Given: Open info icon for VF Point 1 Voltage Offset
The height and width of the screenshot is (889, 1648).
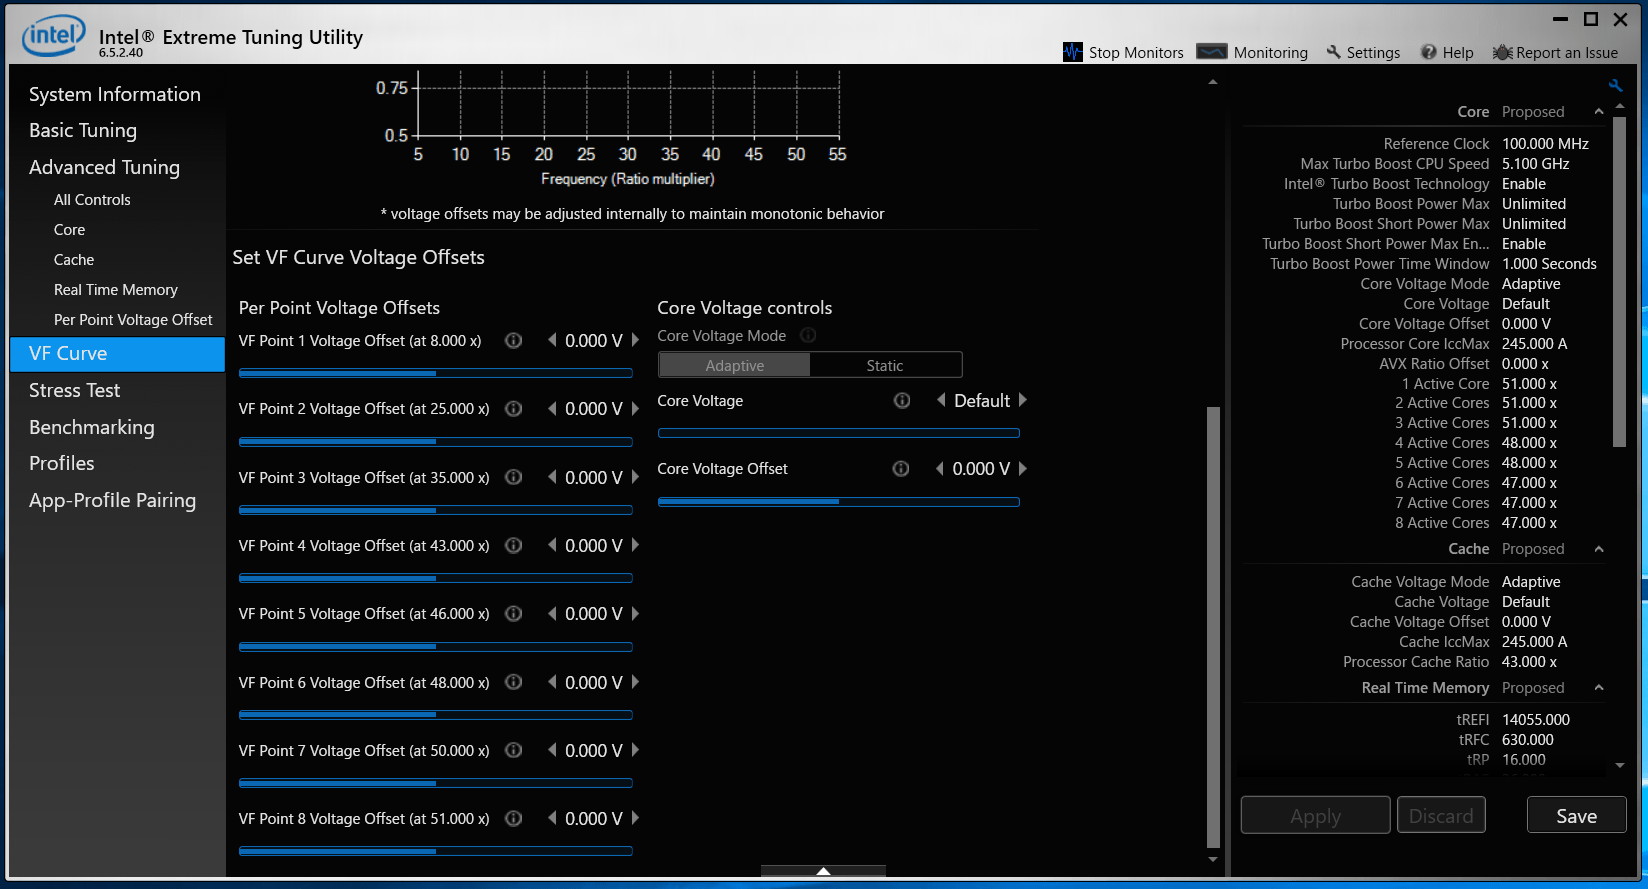Looking at the screenshot, I should tap(514, 341).
